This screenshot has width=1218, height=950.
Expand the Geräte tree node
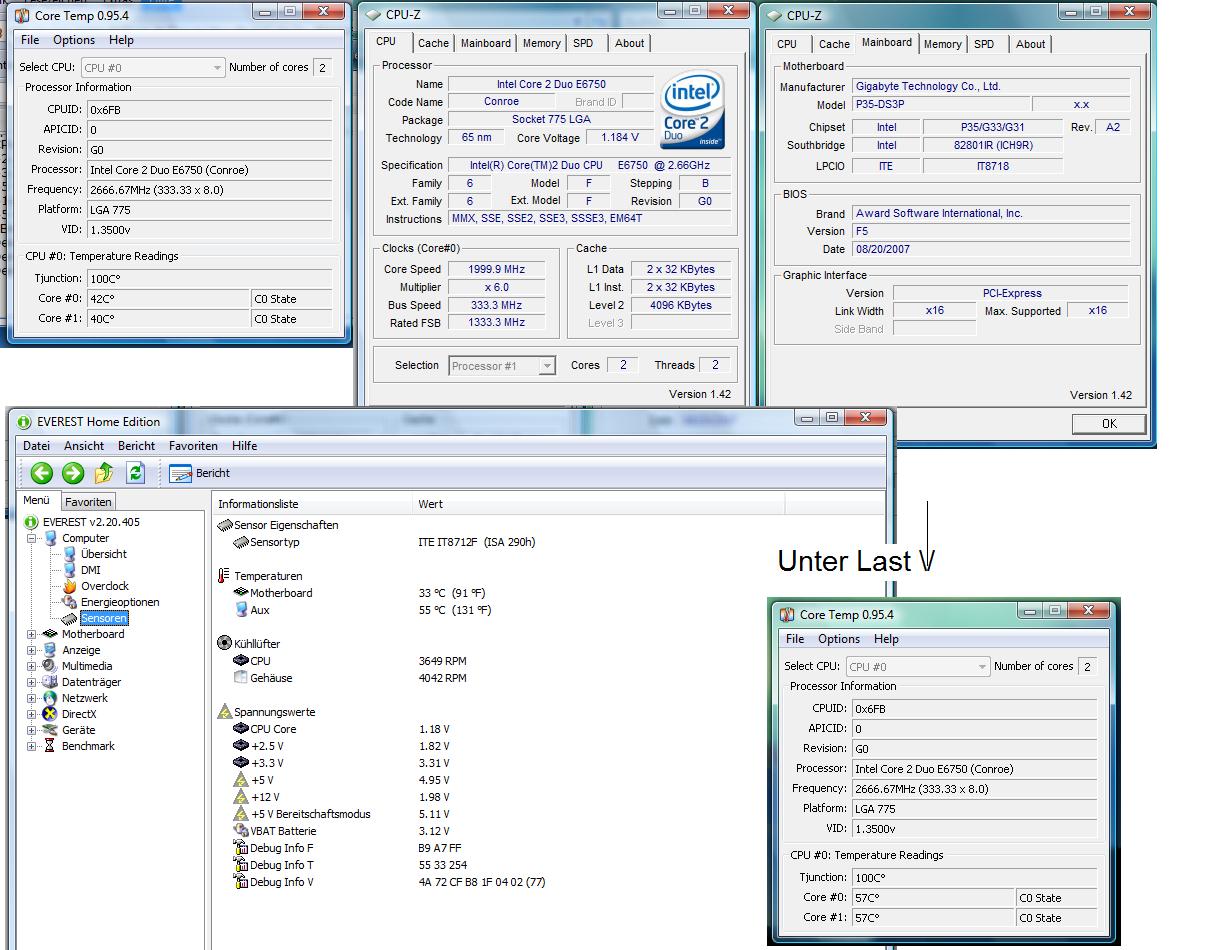[x=32, y=730]
